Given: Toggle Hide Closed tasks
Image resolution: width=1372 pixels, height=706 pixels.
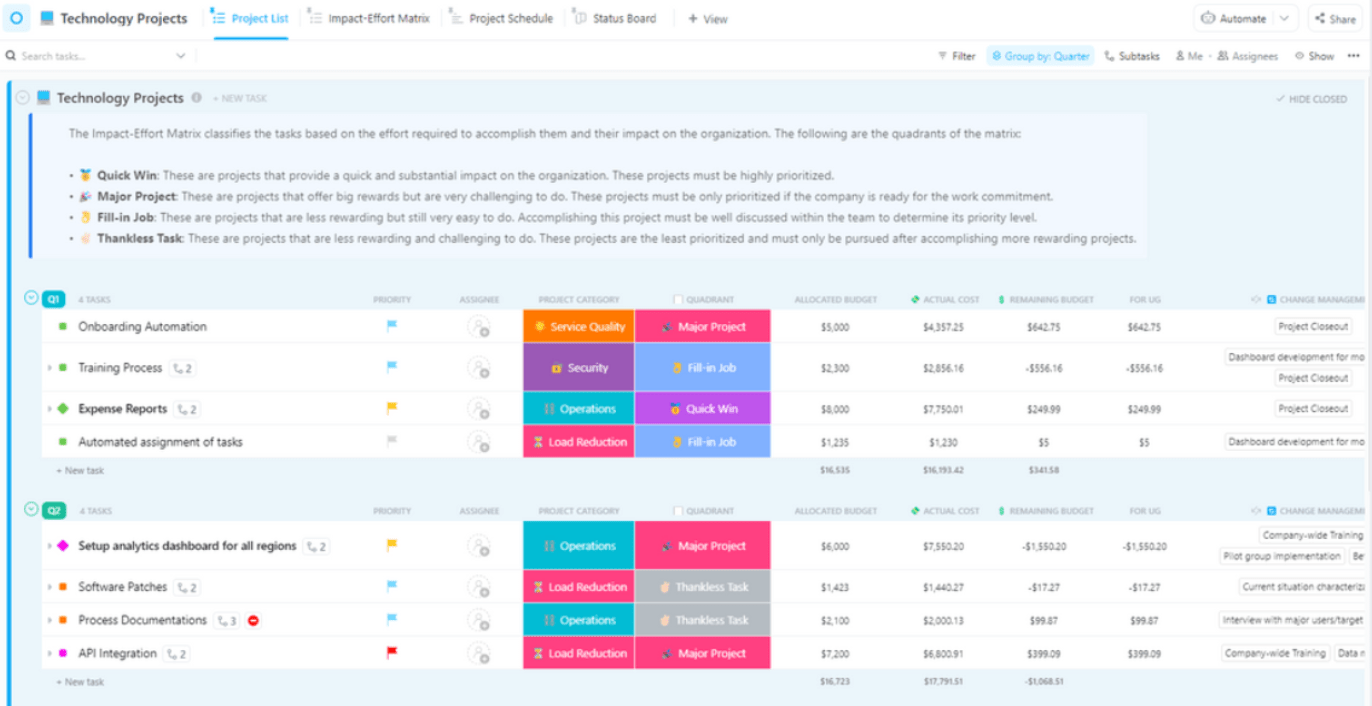Looking at the screenshot, I should tap(1311, 99).
